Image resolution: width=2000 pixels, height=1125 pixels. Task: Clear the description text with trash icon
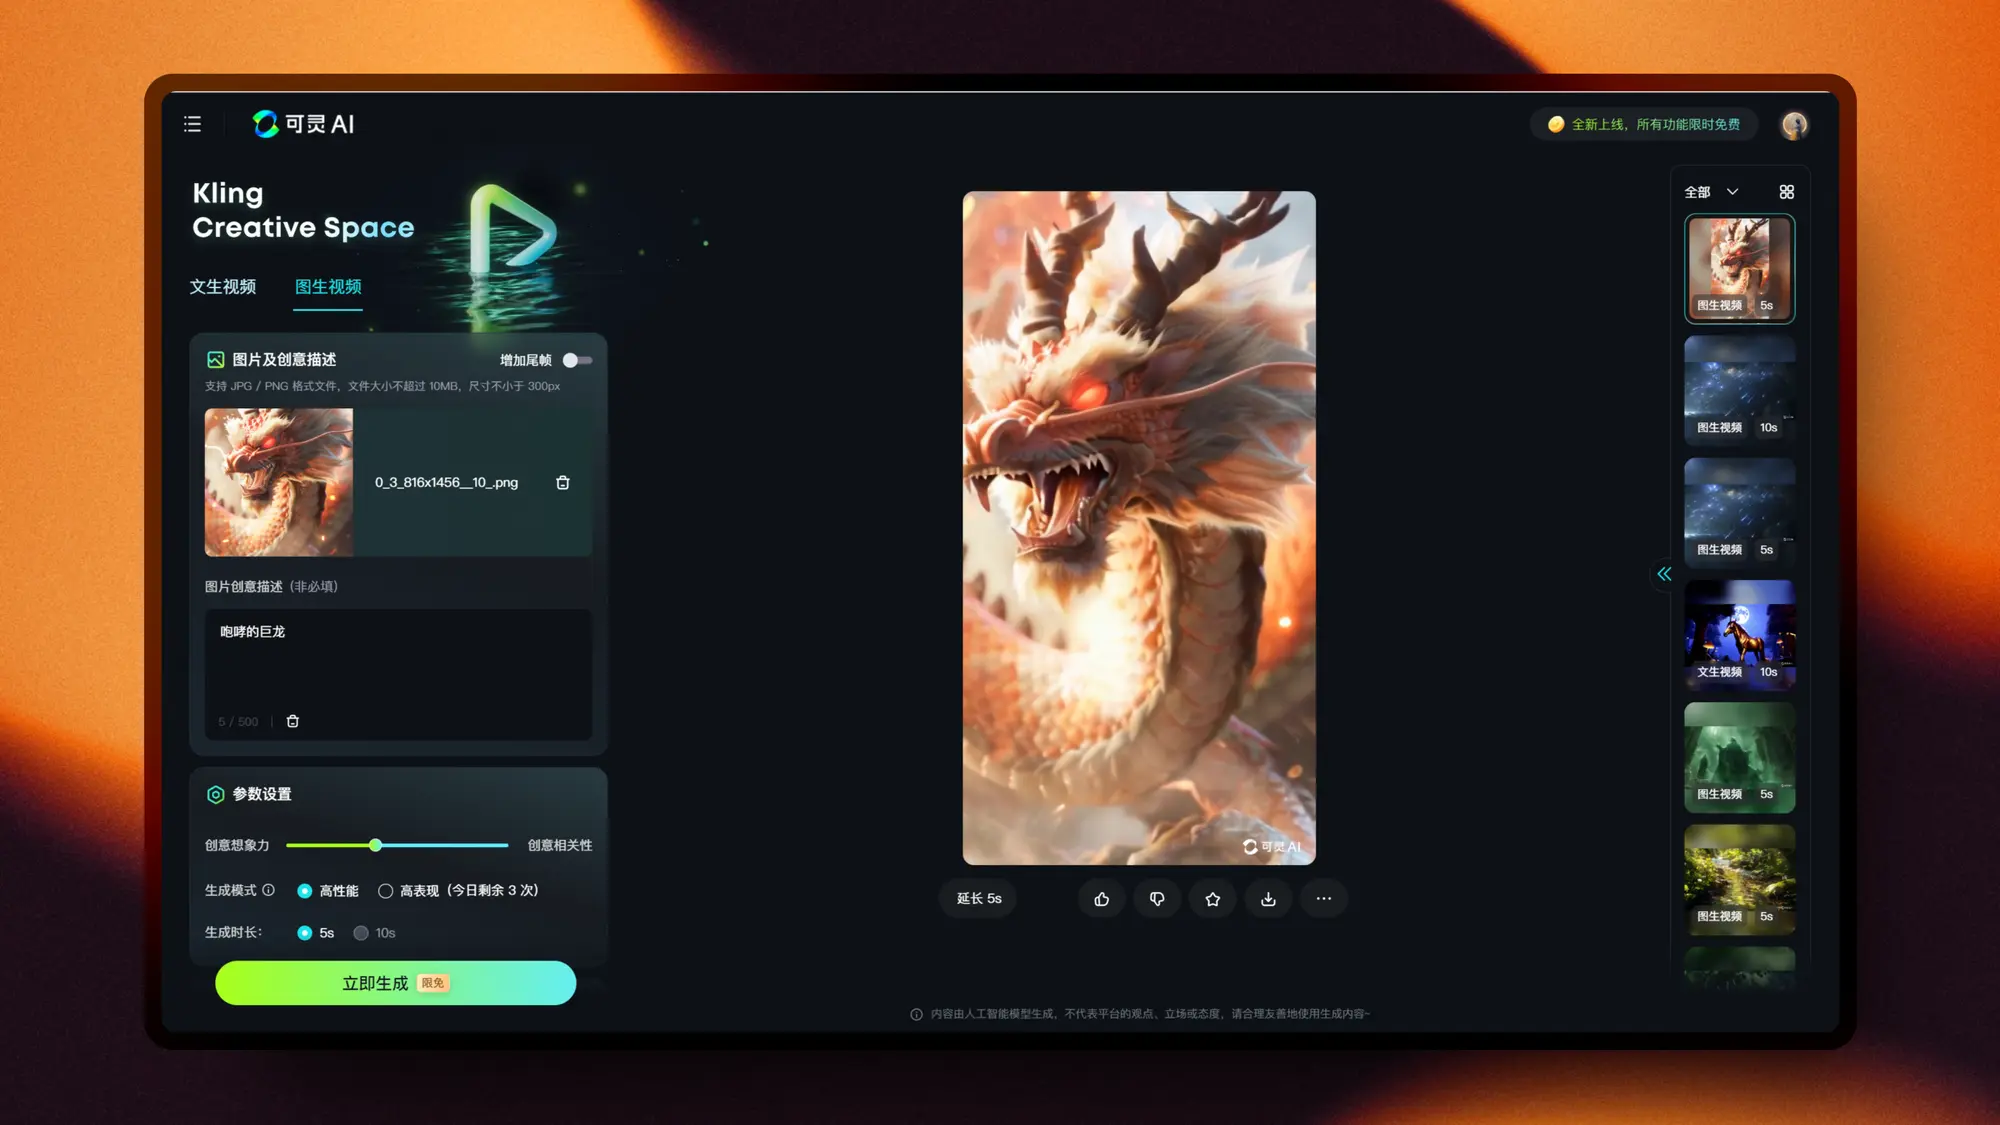point(293,721)
